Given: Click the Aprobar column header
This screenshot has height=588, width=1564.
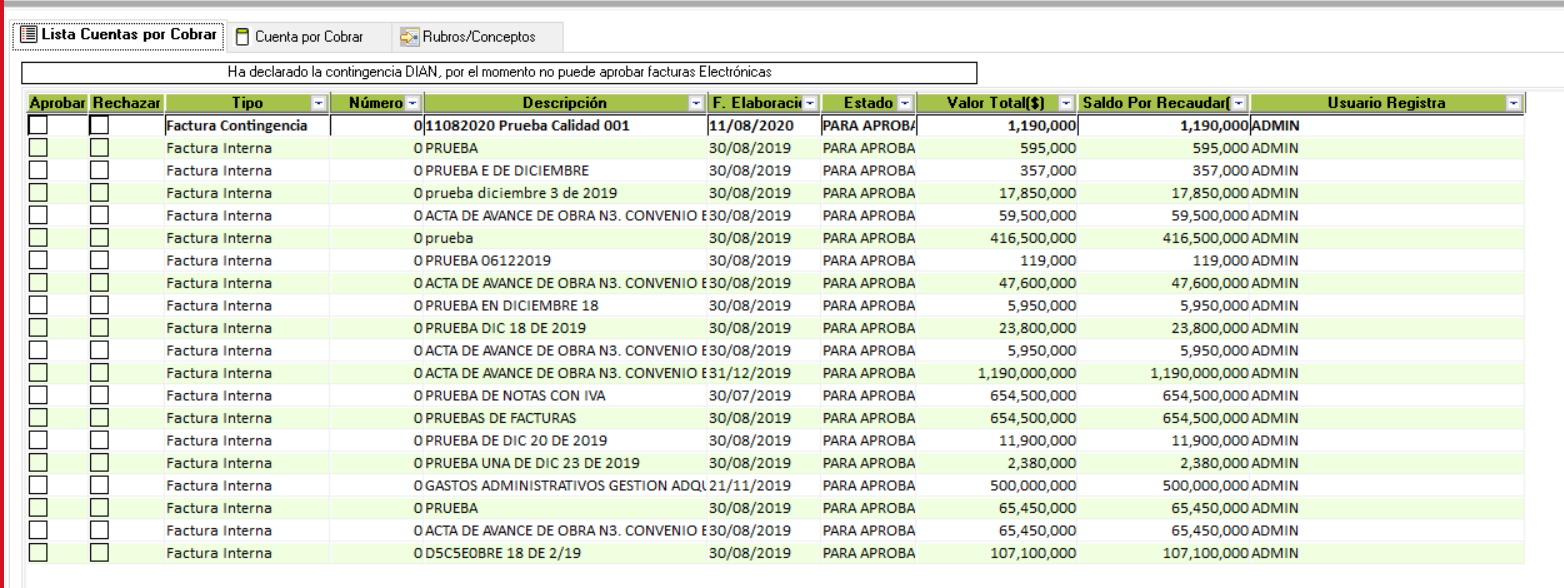Looking at the screenshot, I should click(x=58, y=103).
